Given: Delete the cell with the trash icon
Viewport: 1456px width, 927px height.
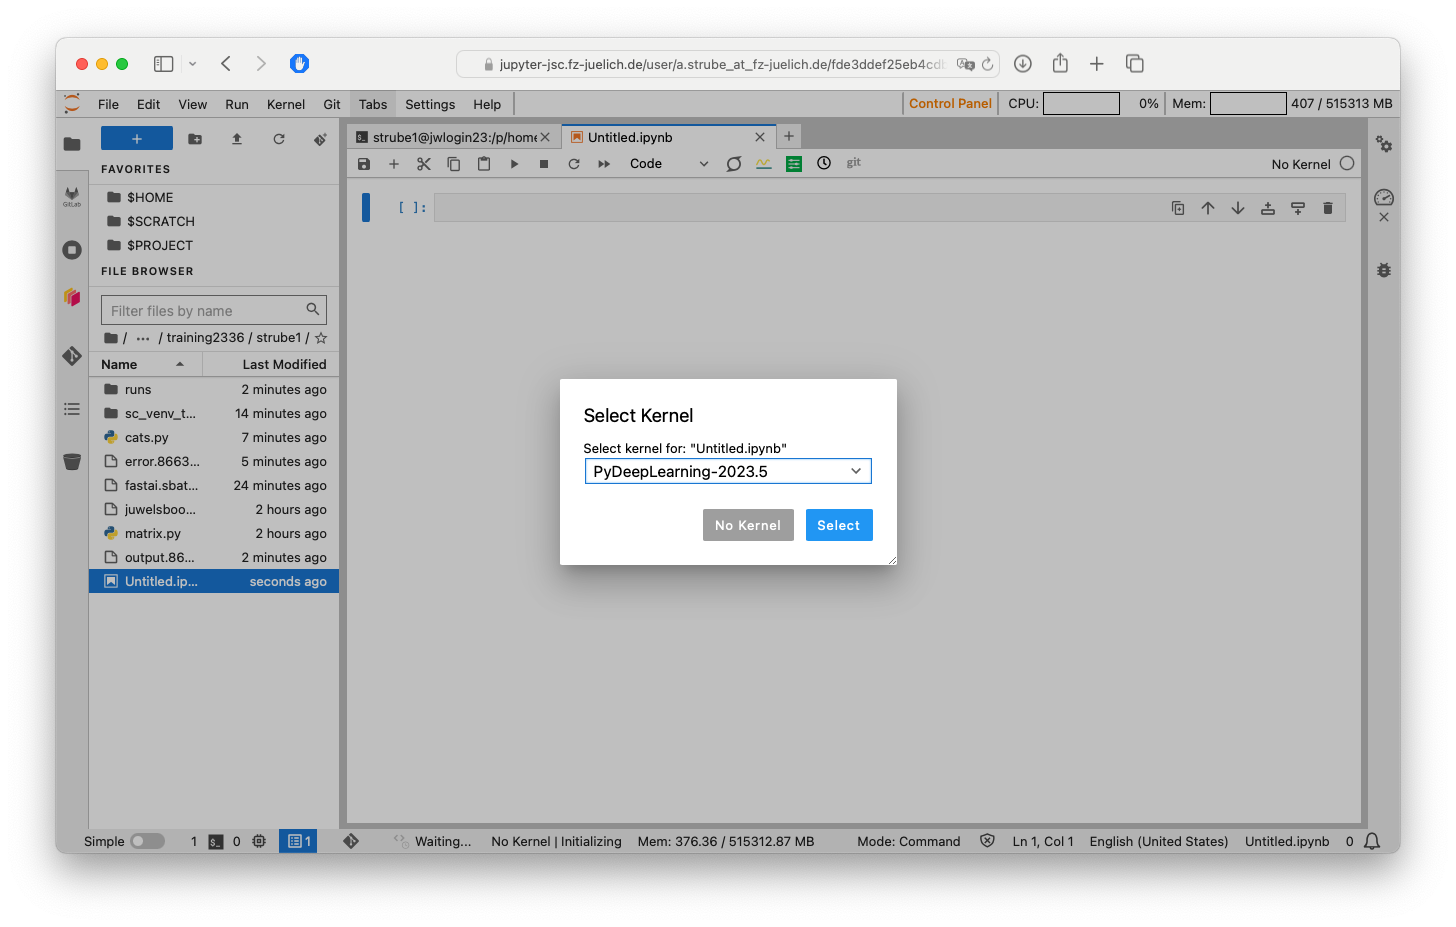Looking at the screenshot, I should pos(1327,208).
